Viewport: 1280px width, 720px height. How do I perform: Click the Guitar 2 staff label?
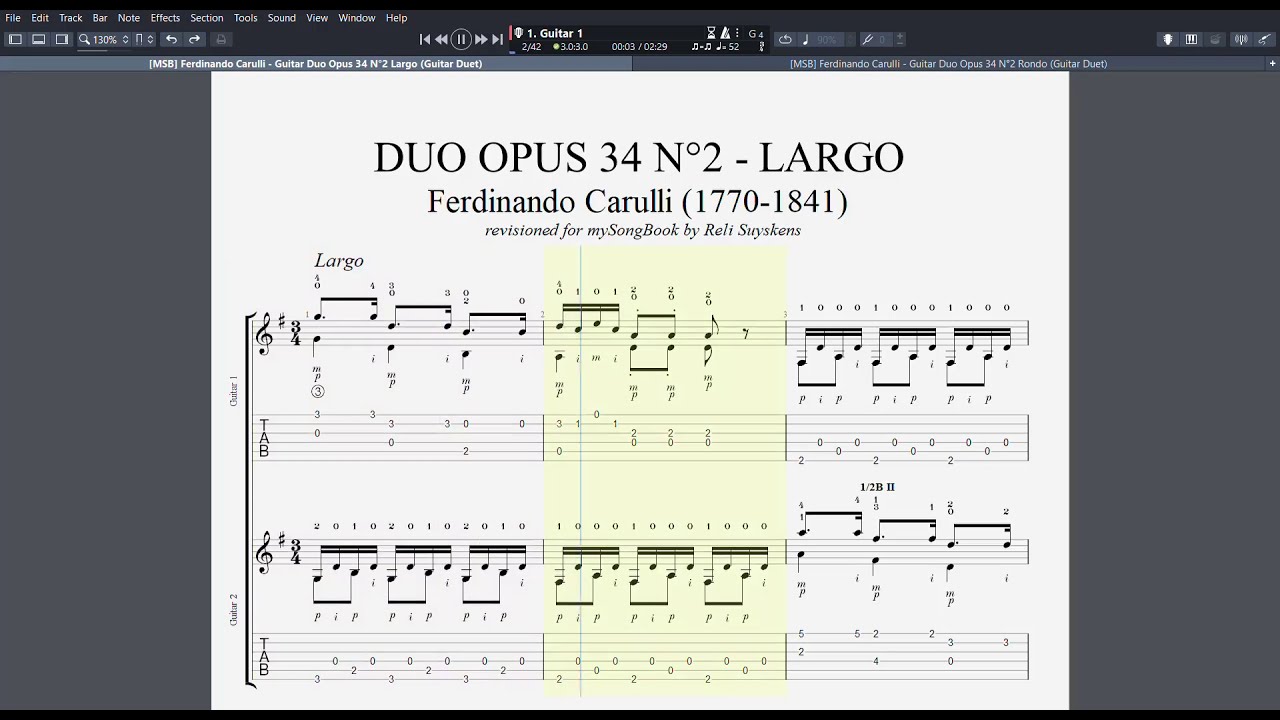point(234,609)
